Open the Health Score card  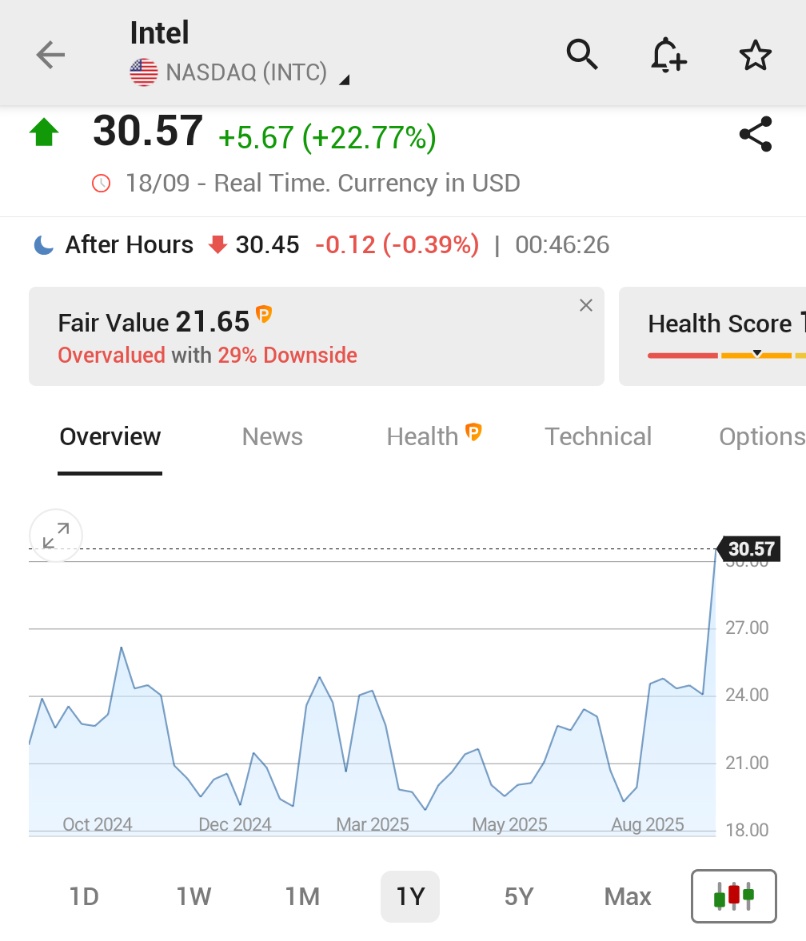pyautogui.click(x=712, y=337)
